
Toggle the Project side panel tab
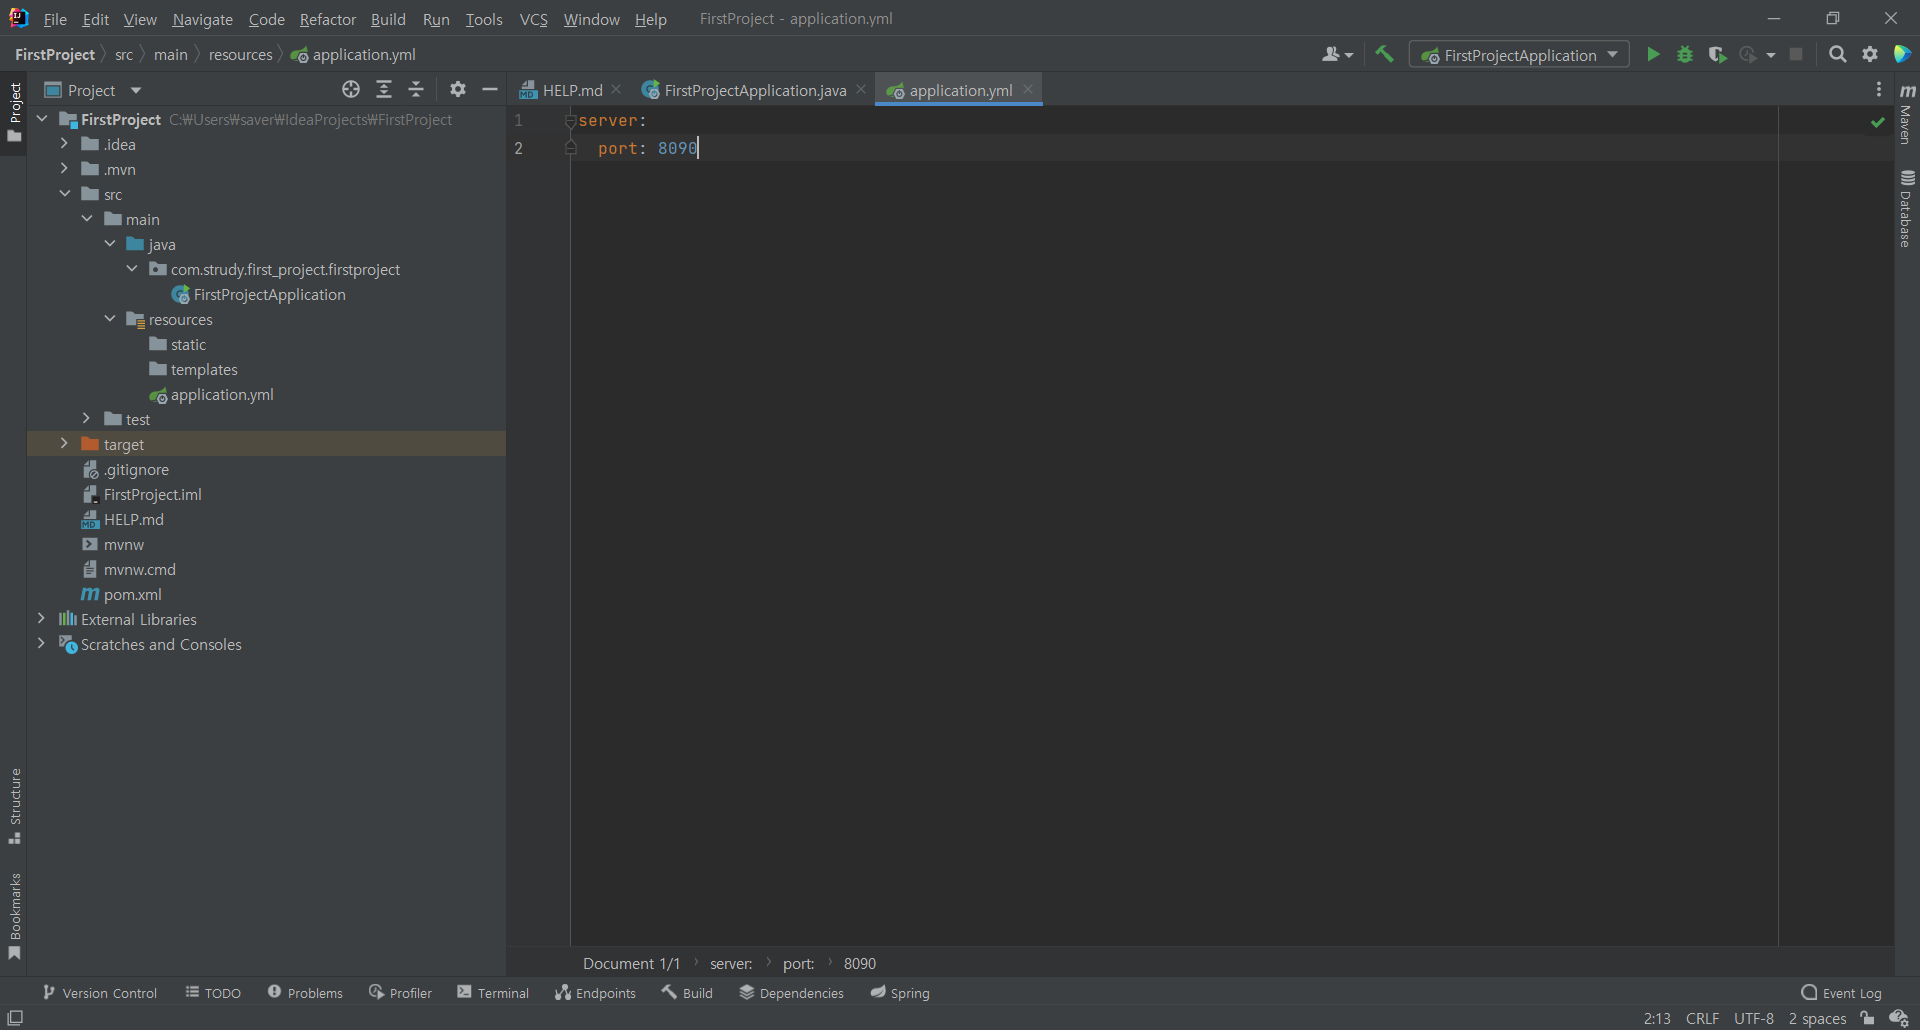click(15, 111)
